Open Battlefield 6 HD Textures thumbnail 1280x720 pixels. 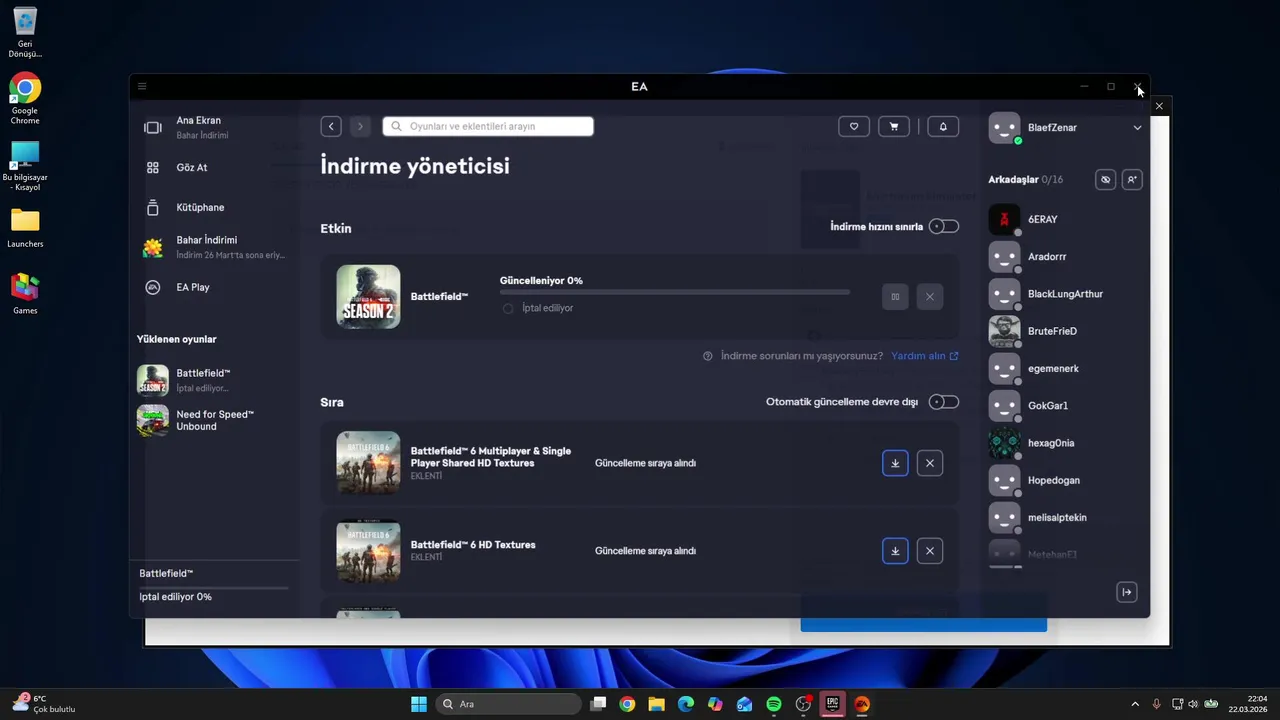(368, 551)
